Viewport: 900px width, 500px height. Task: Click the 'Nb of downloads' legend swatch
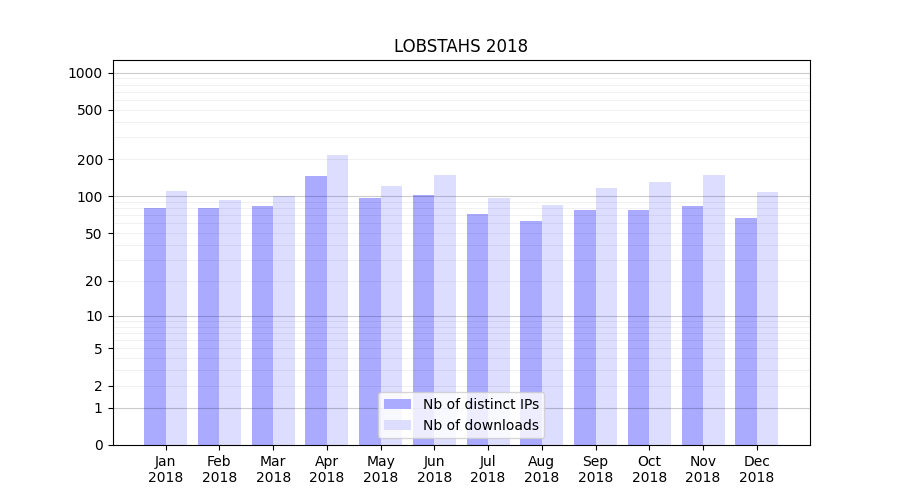tap(397, 425)
